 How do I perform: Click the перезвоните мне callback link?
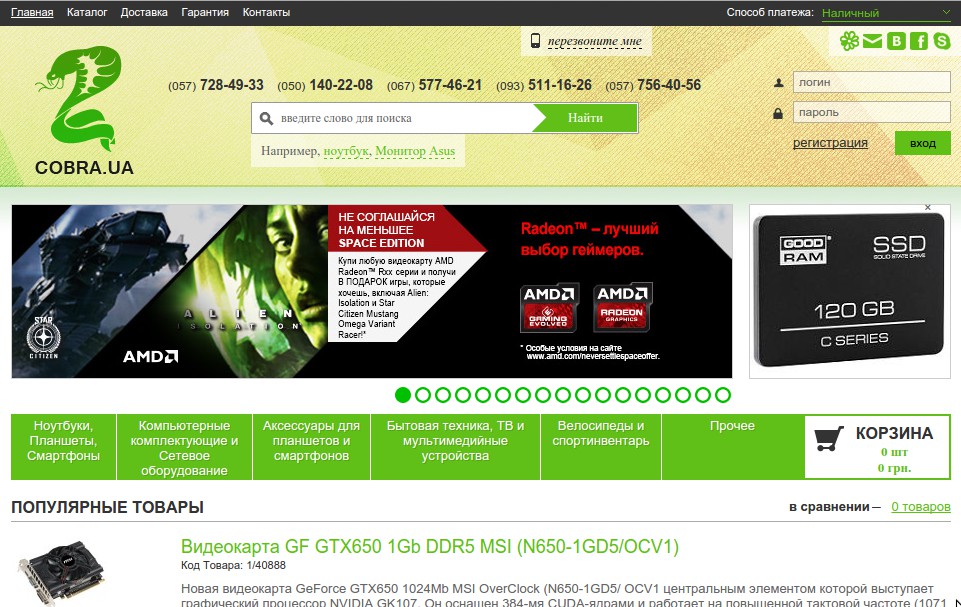(594, 41)
